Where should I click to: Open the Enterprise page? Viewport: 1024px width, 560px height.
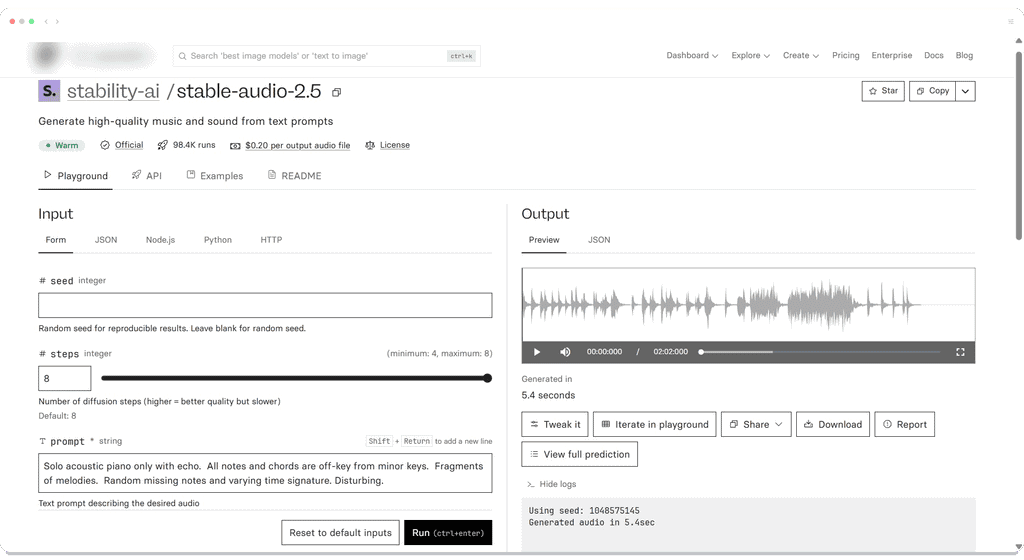click(891, 55)
